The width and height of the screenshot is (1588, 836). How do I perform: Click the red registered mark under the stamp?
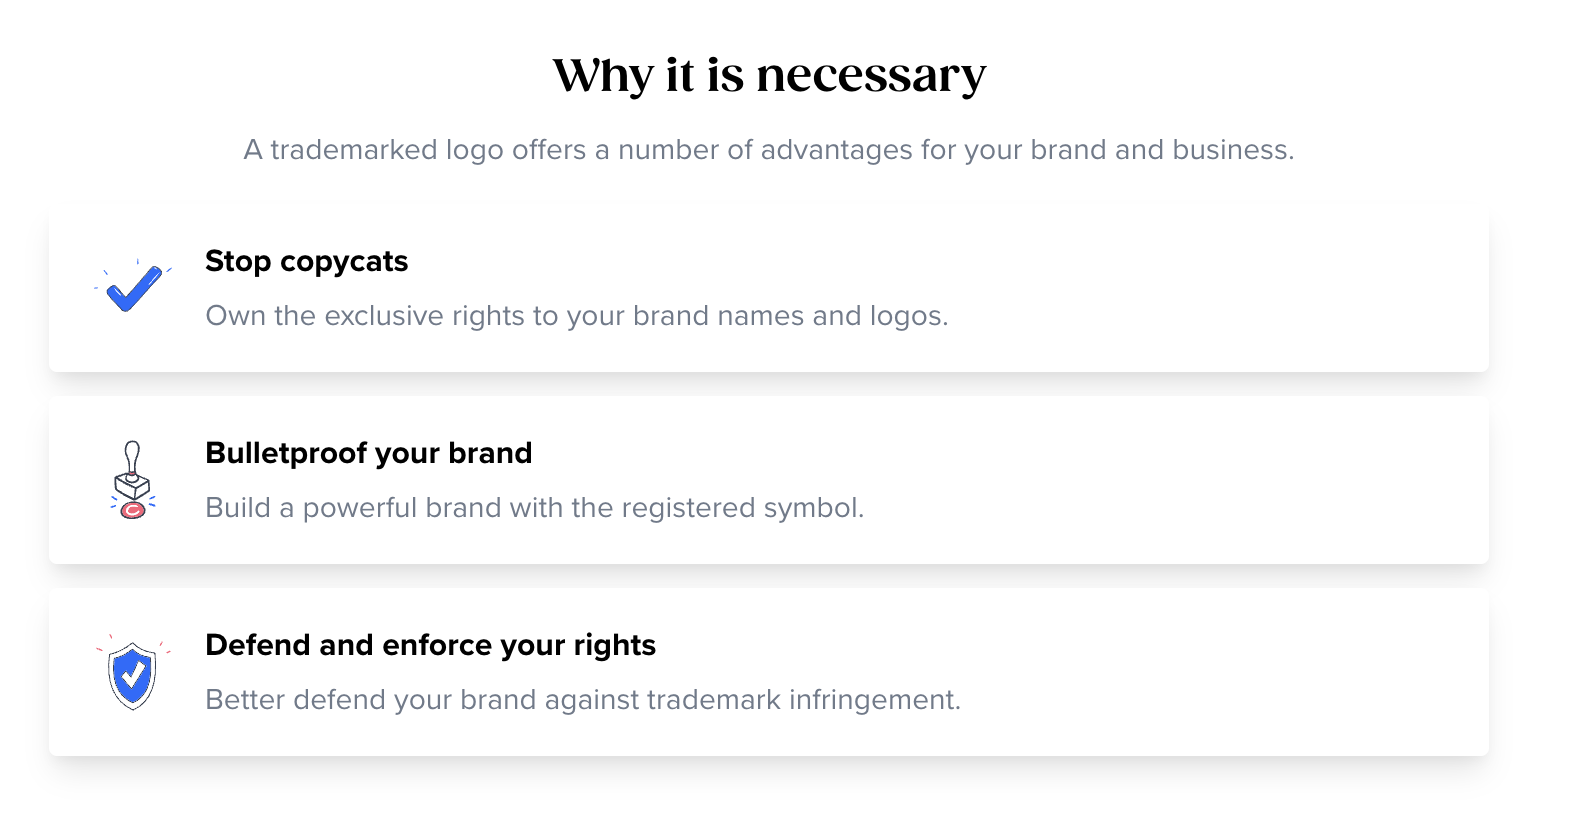[x=132, y=510]
